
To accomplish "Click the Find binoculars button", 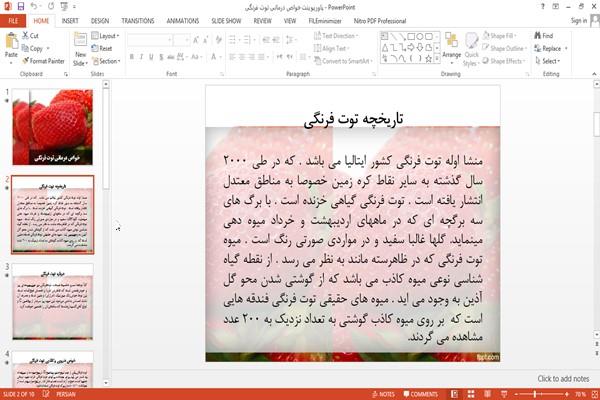I will tap(544, 36).
